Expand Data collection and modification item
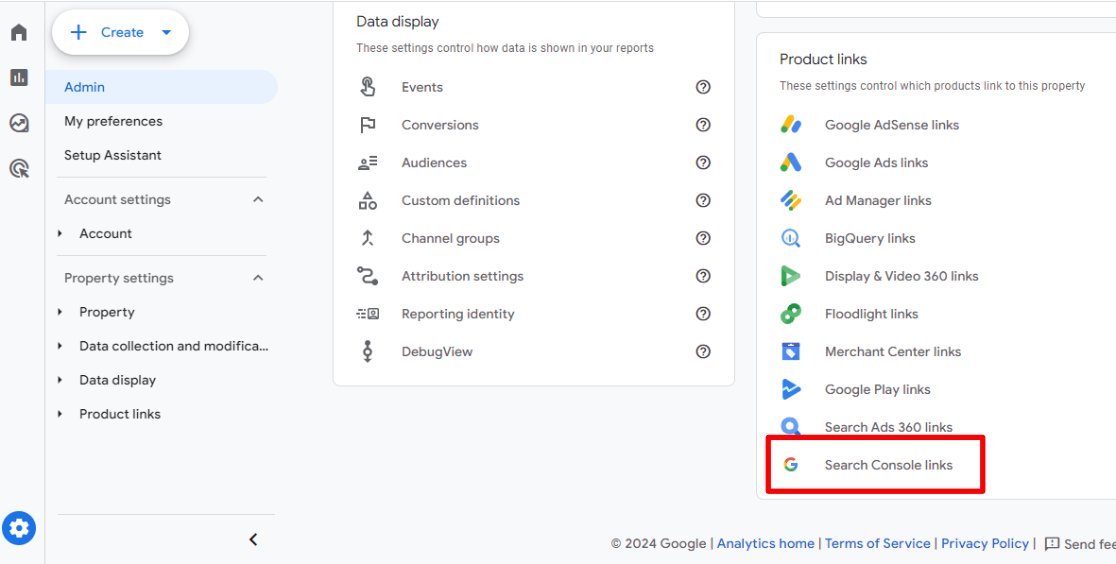This screenshot has height=564, width=1116. [60, 346]
